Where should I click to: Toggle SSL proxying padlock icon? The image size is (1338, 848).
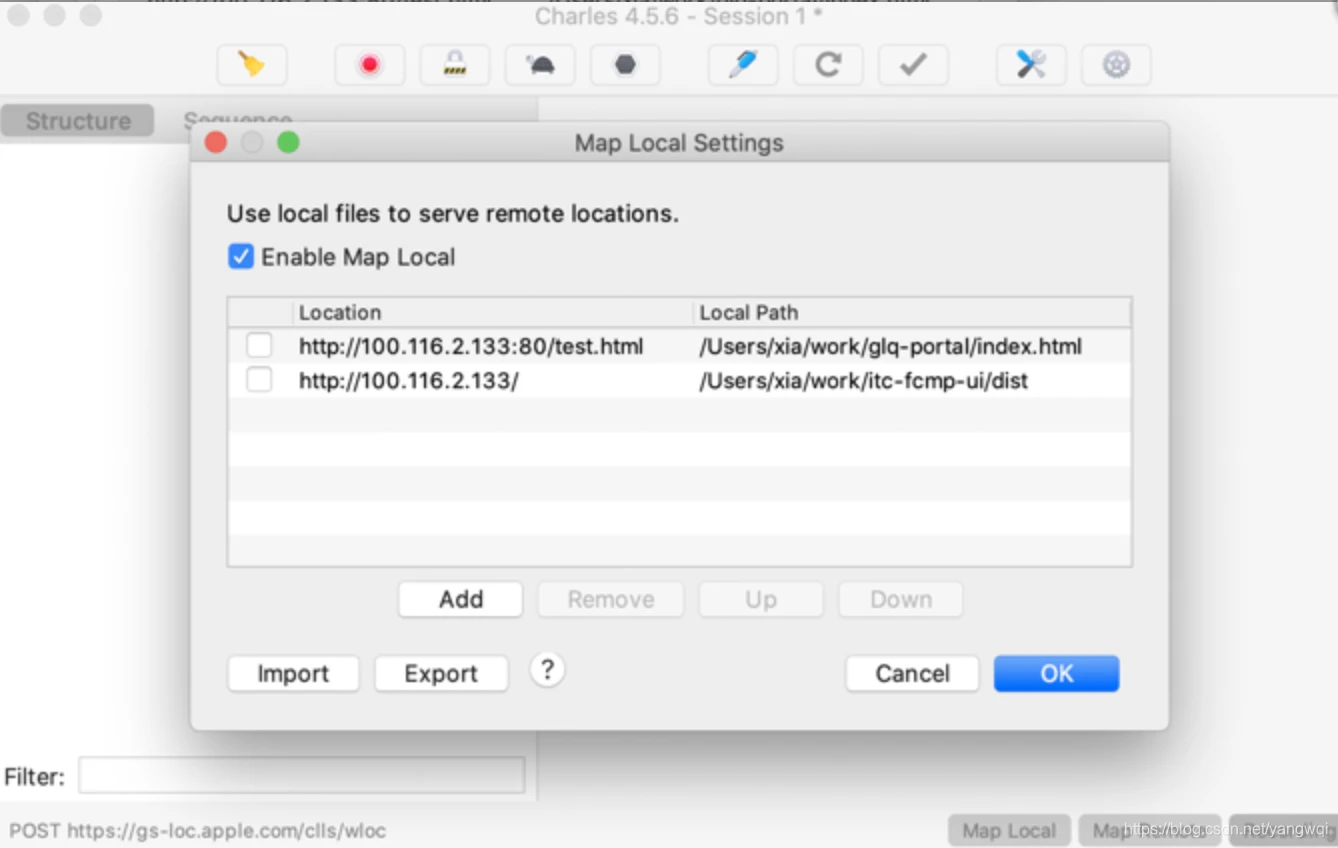(455, 65)
